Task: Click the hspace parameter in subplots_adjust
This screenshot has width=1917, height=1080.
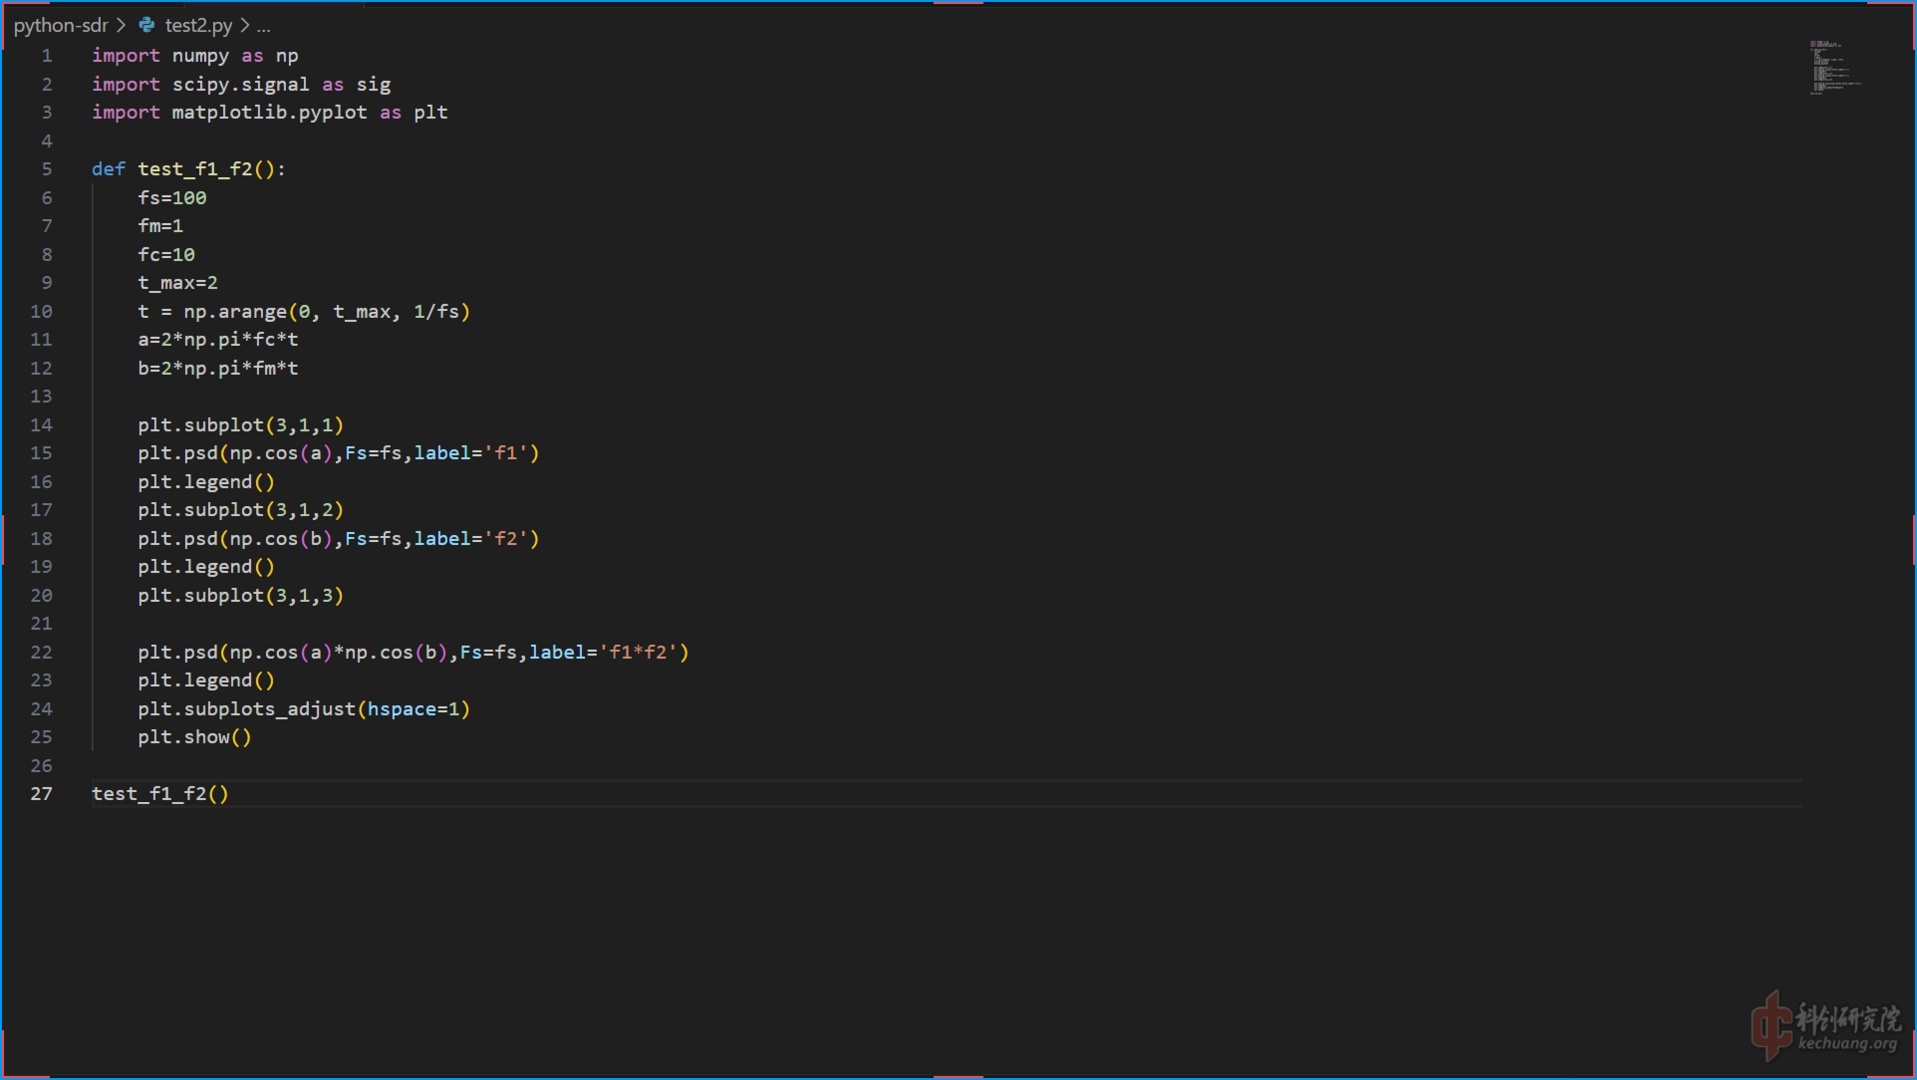Action: [x=401, y=709]
